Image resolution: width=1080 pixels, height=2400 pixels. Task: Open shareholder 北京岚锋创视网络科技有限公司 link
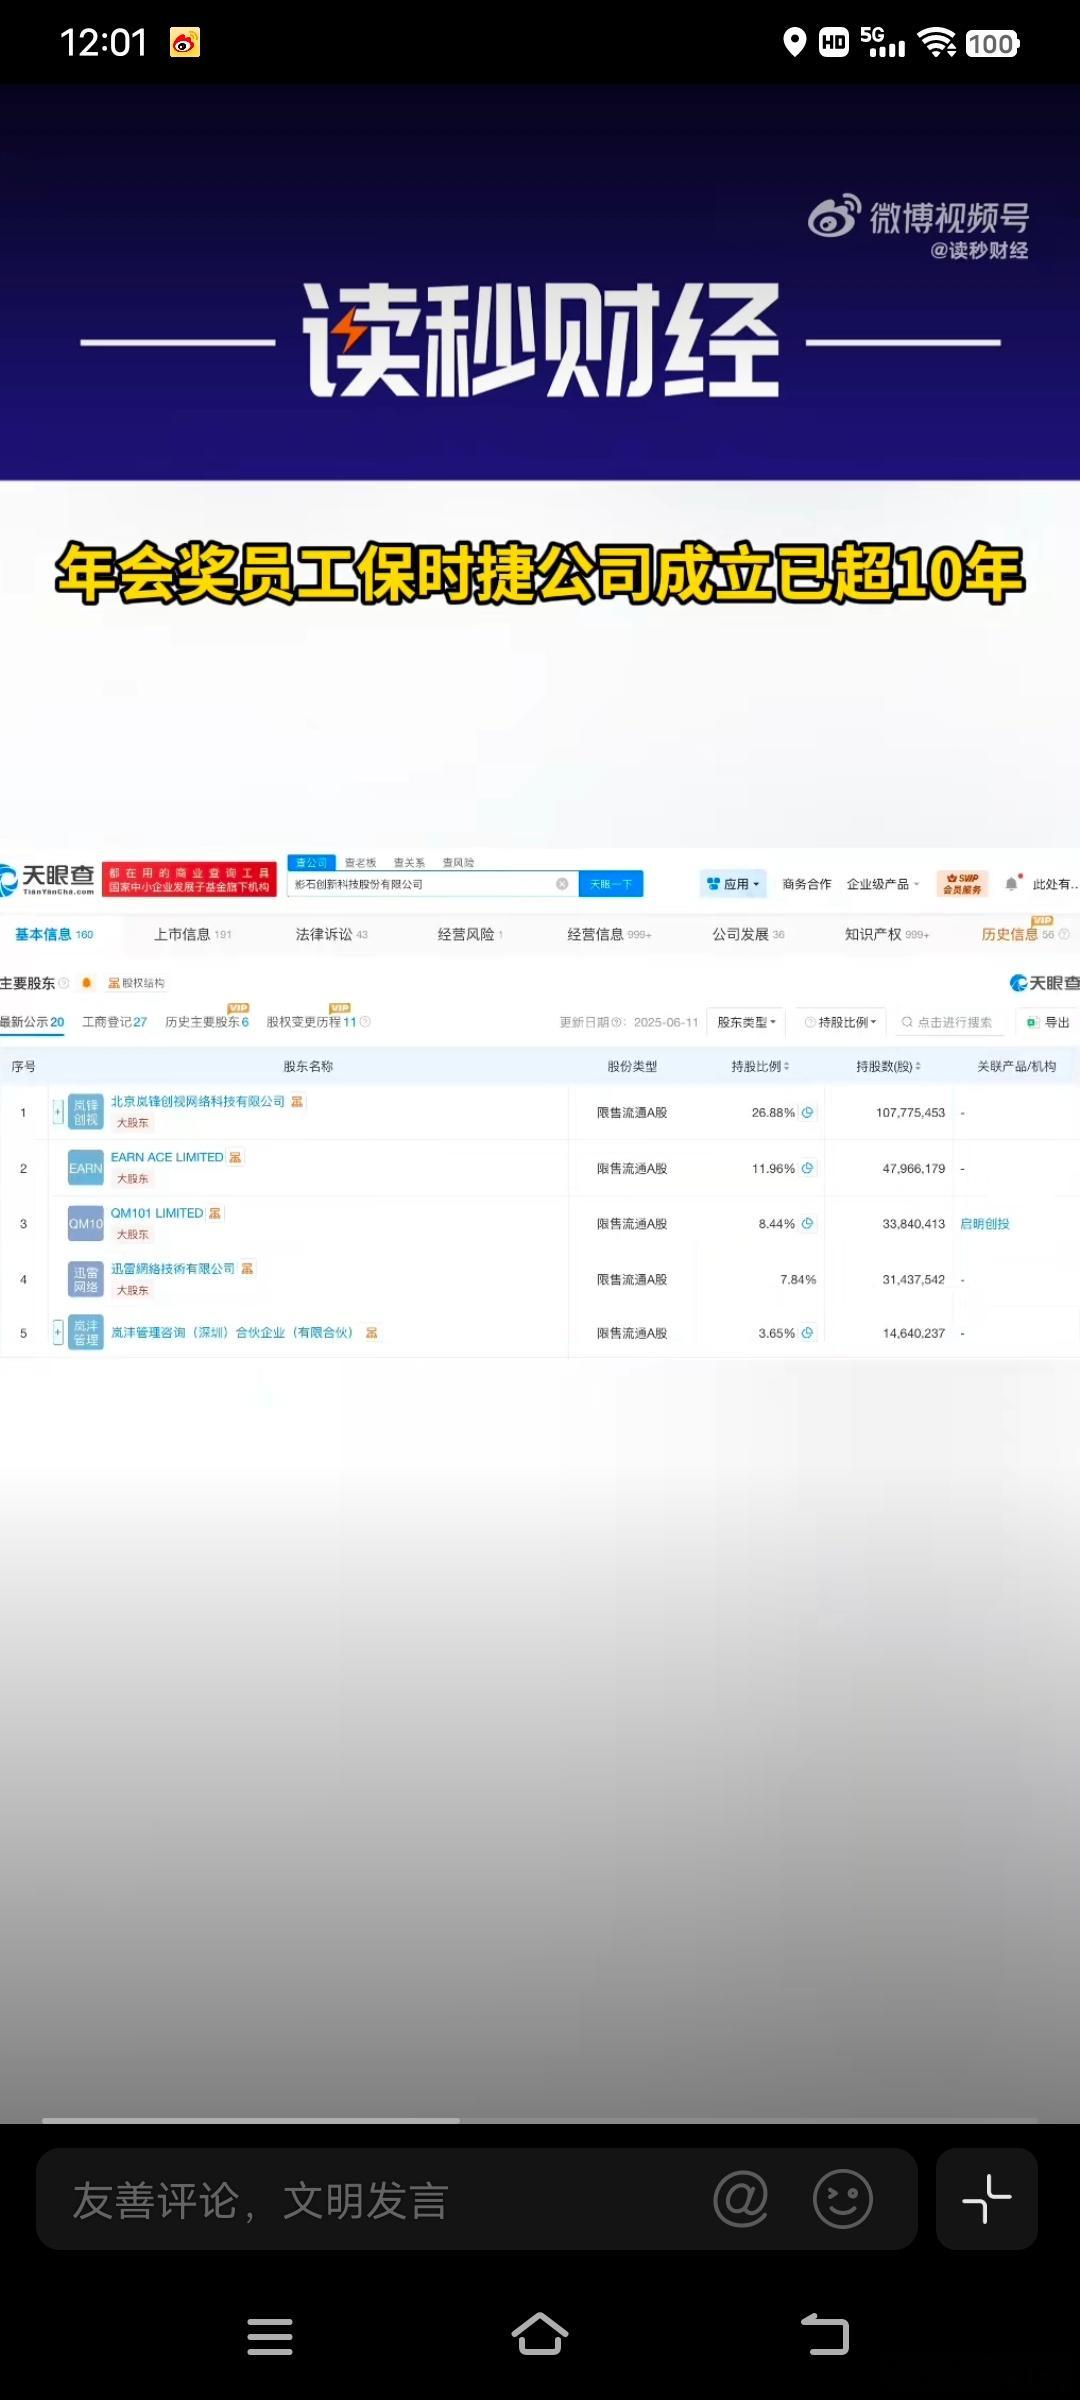[198, 1101]
